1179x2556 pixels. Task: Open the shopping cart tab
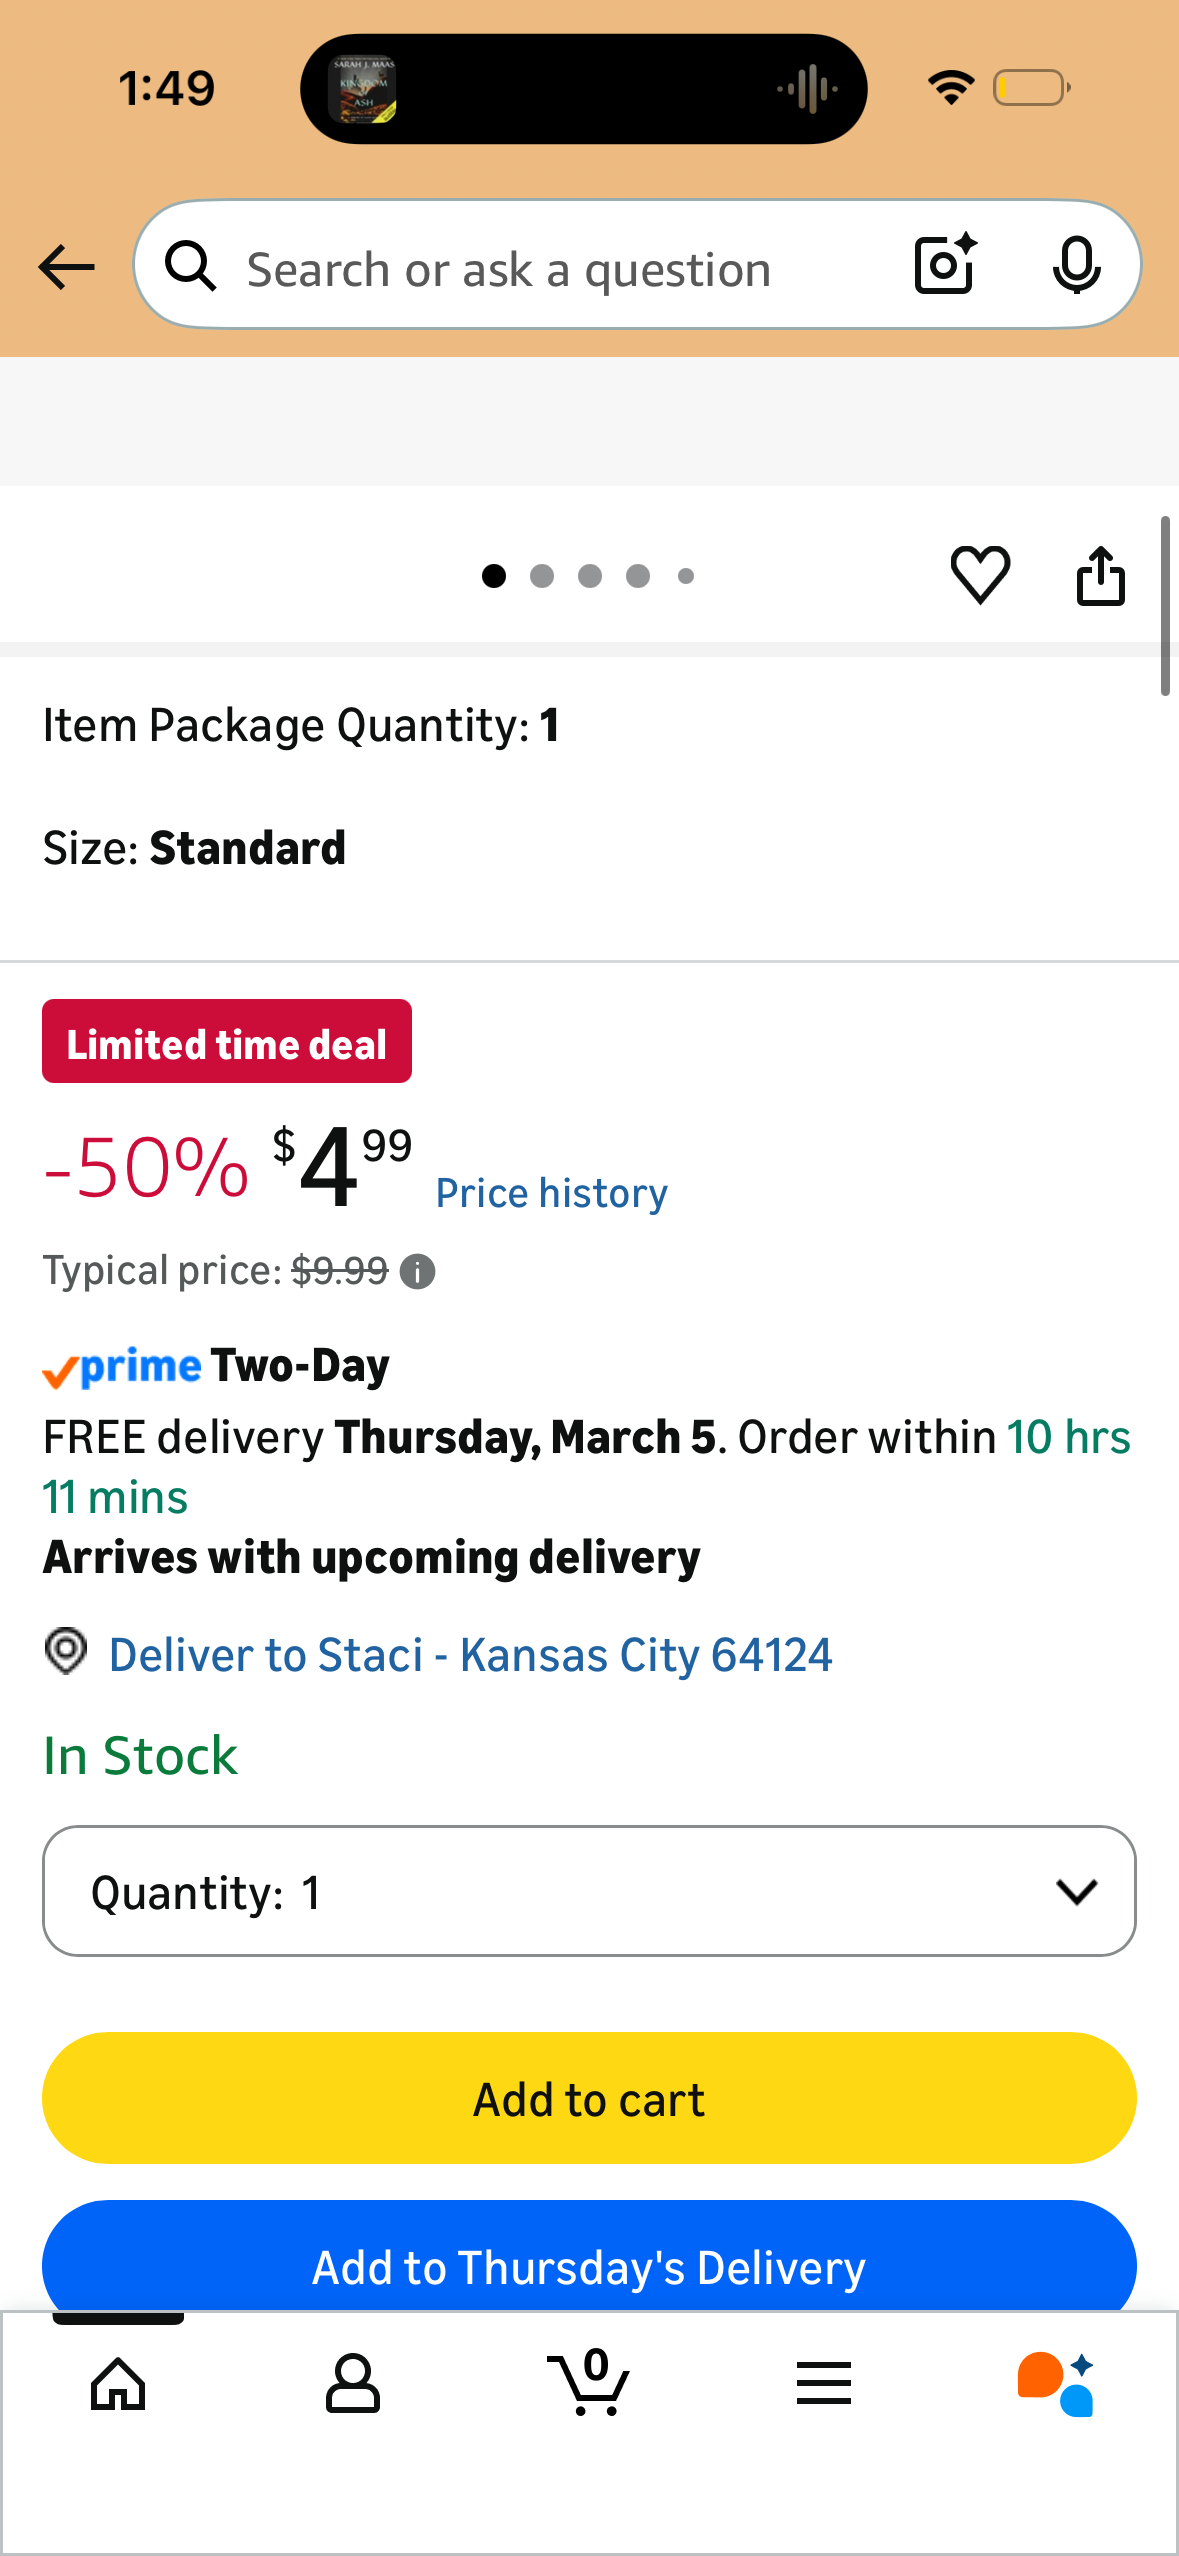[589, 2384]
